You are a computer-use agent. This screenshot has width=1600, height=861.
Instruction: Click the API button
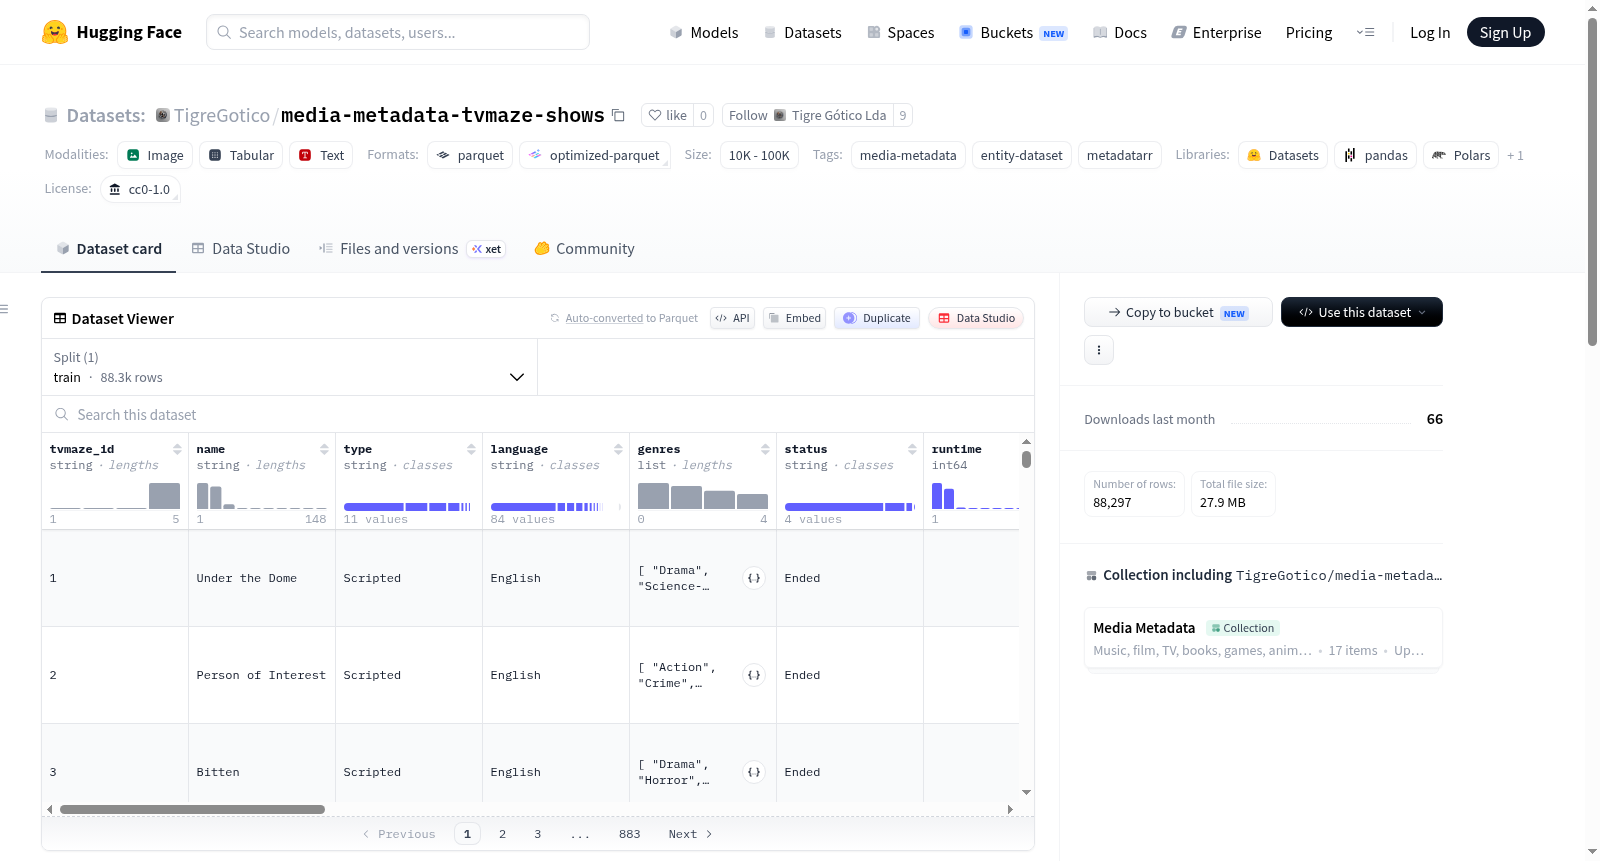(732, 318)
